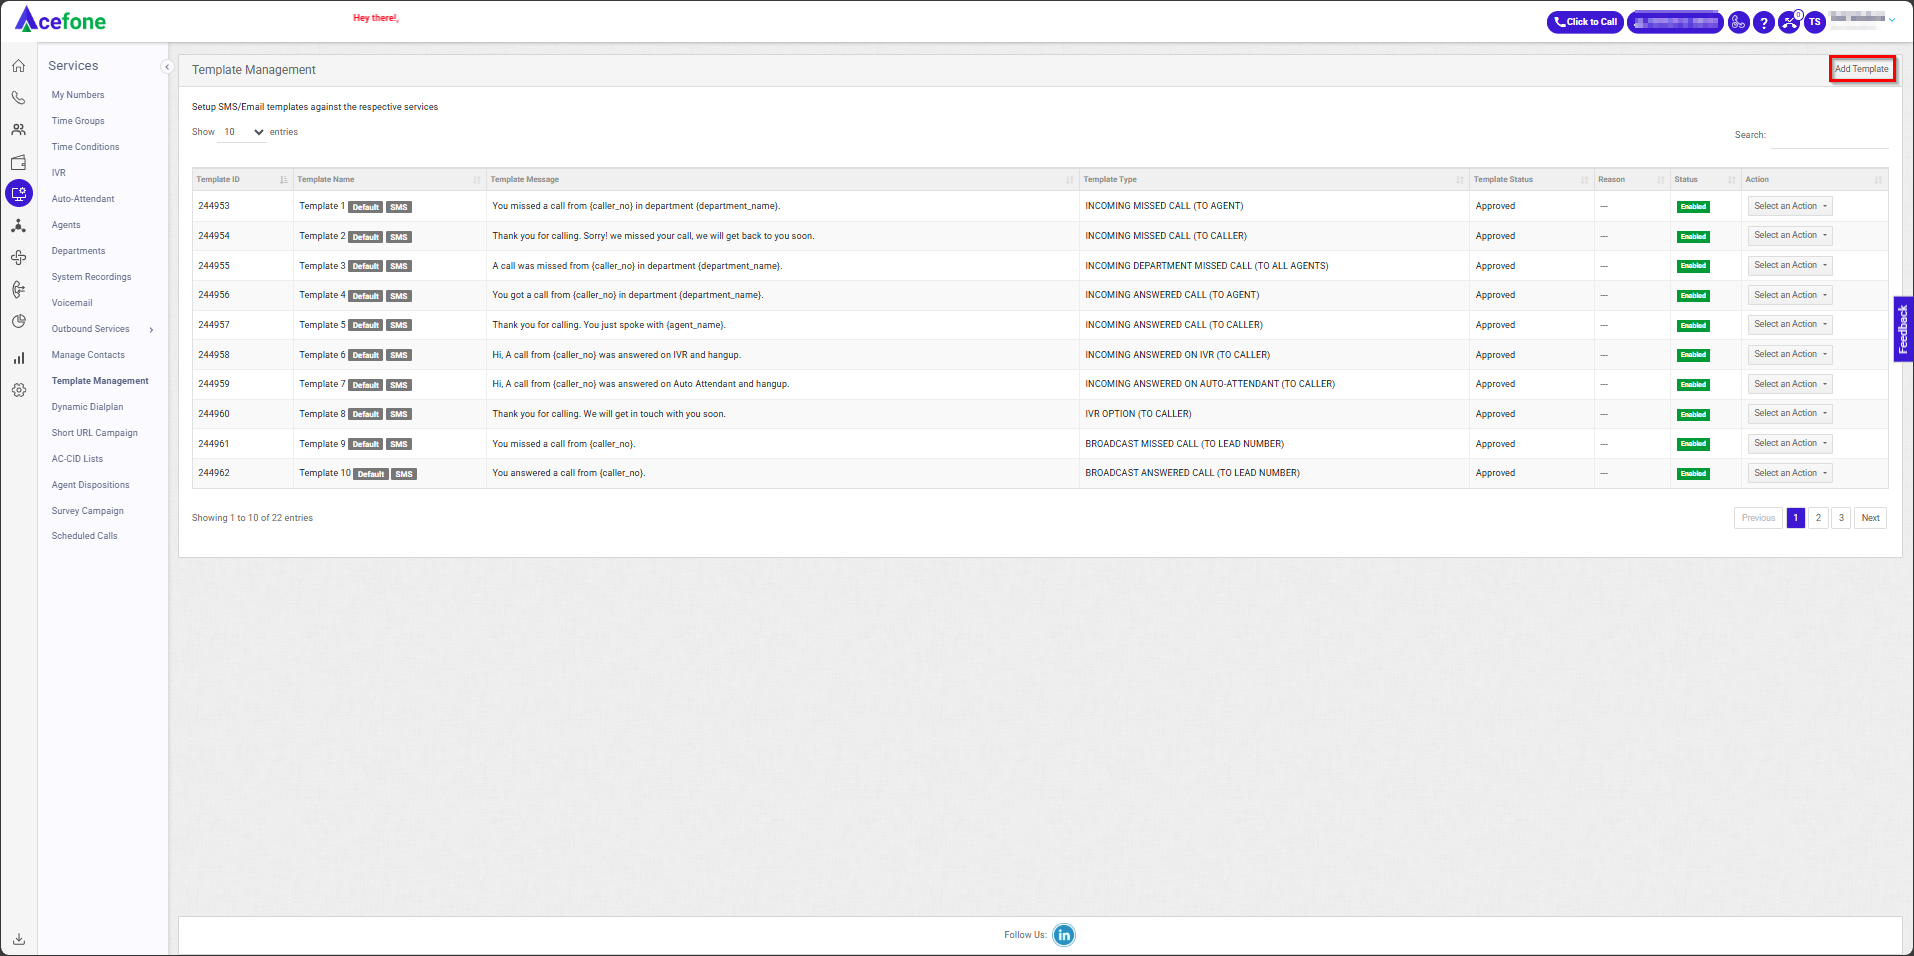This screenshot has width=1914, height=956.
Task: Go to the Next page of entries
Action: pyautogui.click(x=1870, y=518)
